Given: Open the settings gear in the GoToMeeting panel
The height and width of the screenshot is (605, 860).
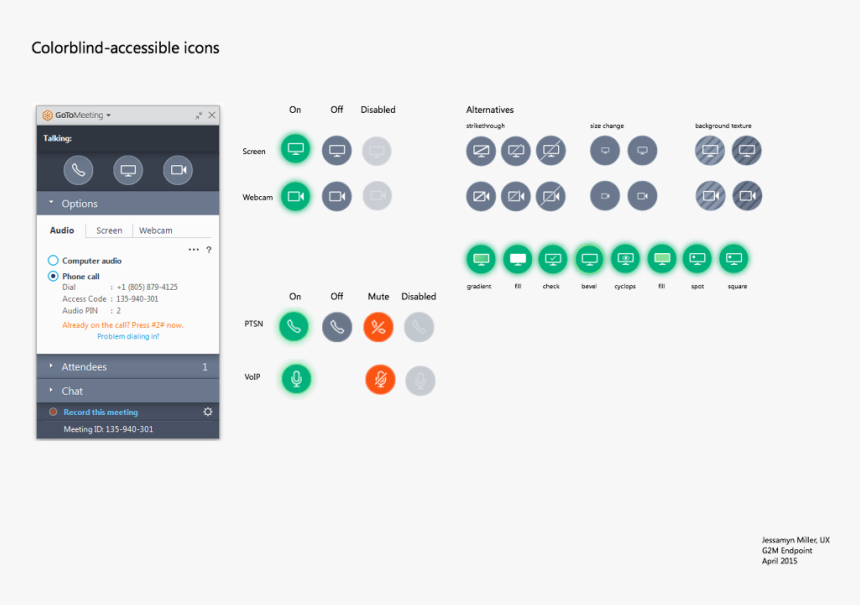Looking at the screenshot, I should pos(208,412).
